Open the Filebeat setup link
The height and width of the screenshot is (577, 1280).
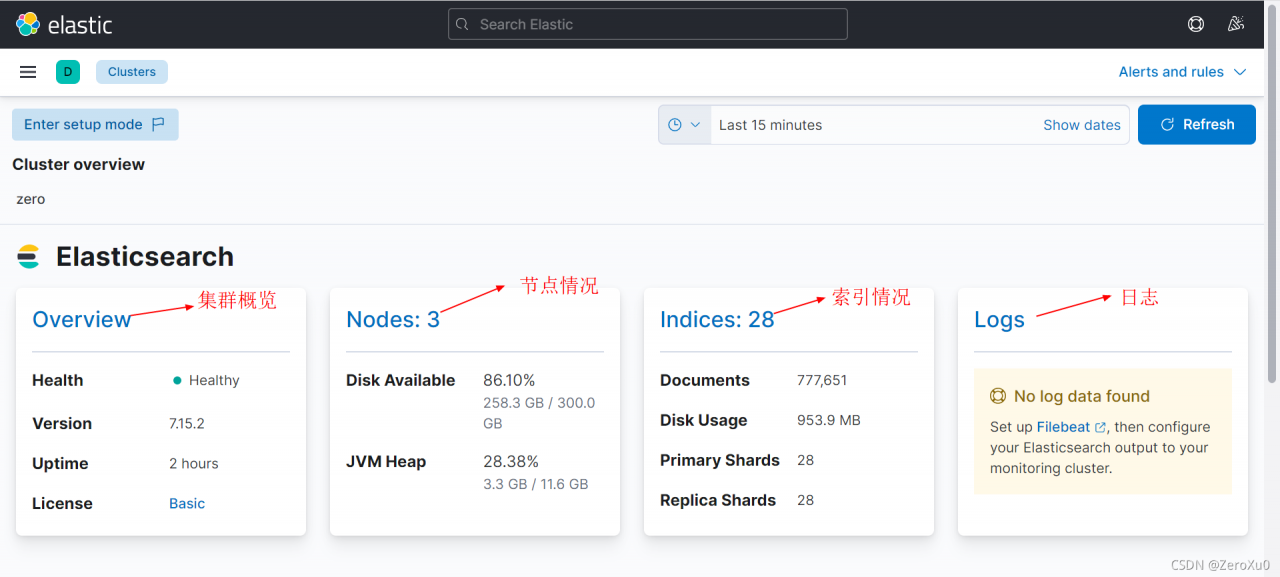point(1063,427)
